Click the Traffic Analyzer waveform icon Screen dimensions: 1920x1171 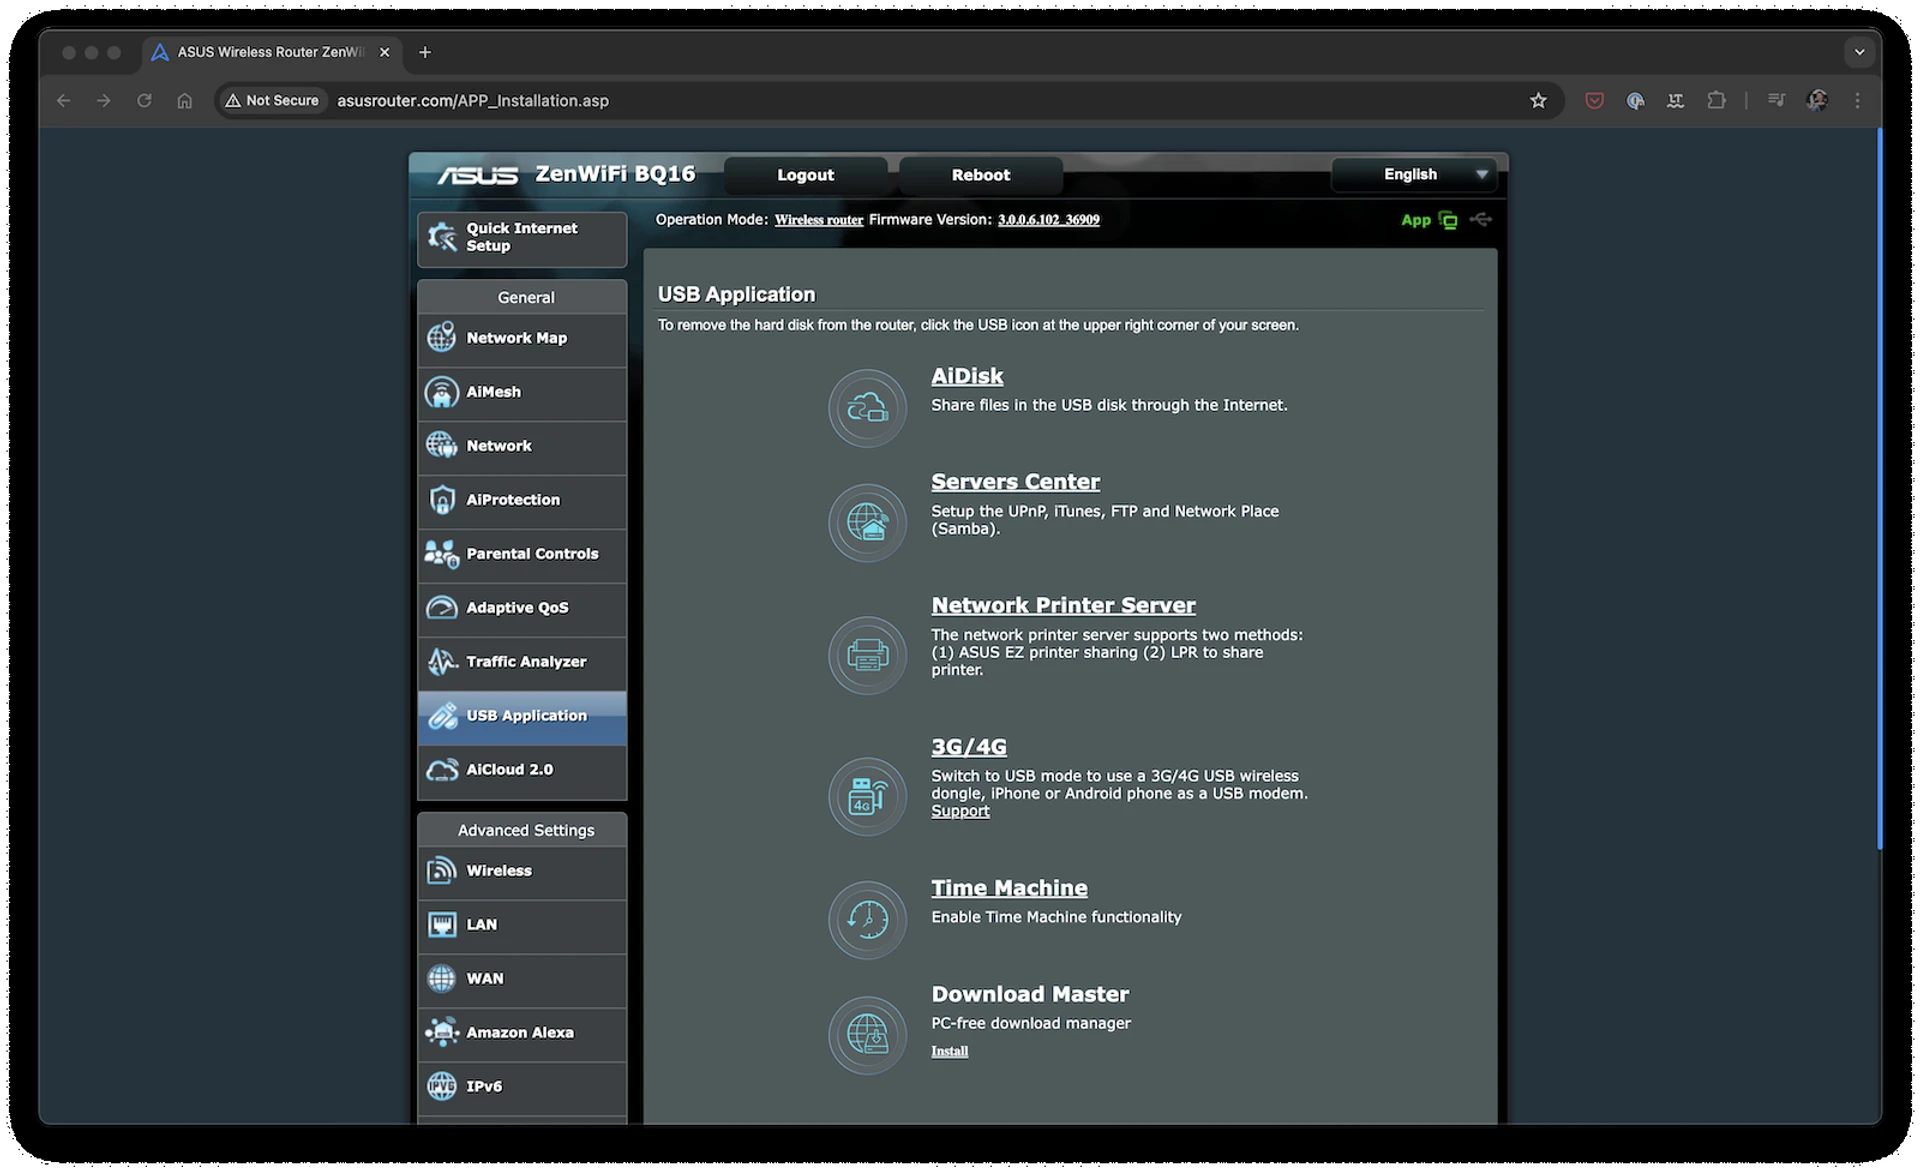(441, 662)
